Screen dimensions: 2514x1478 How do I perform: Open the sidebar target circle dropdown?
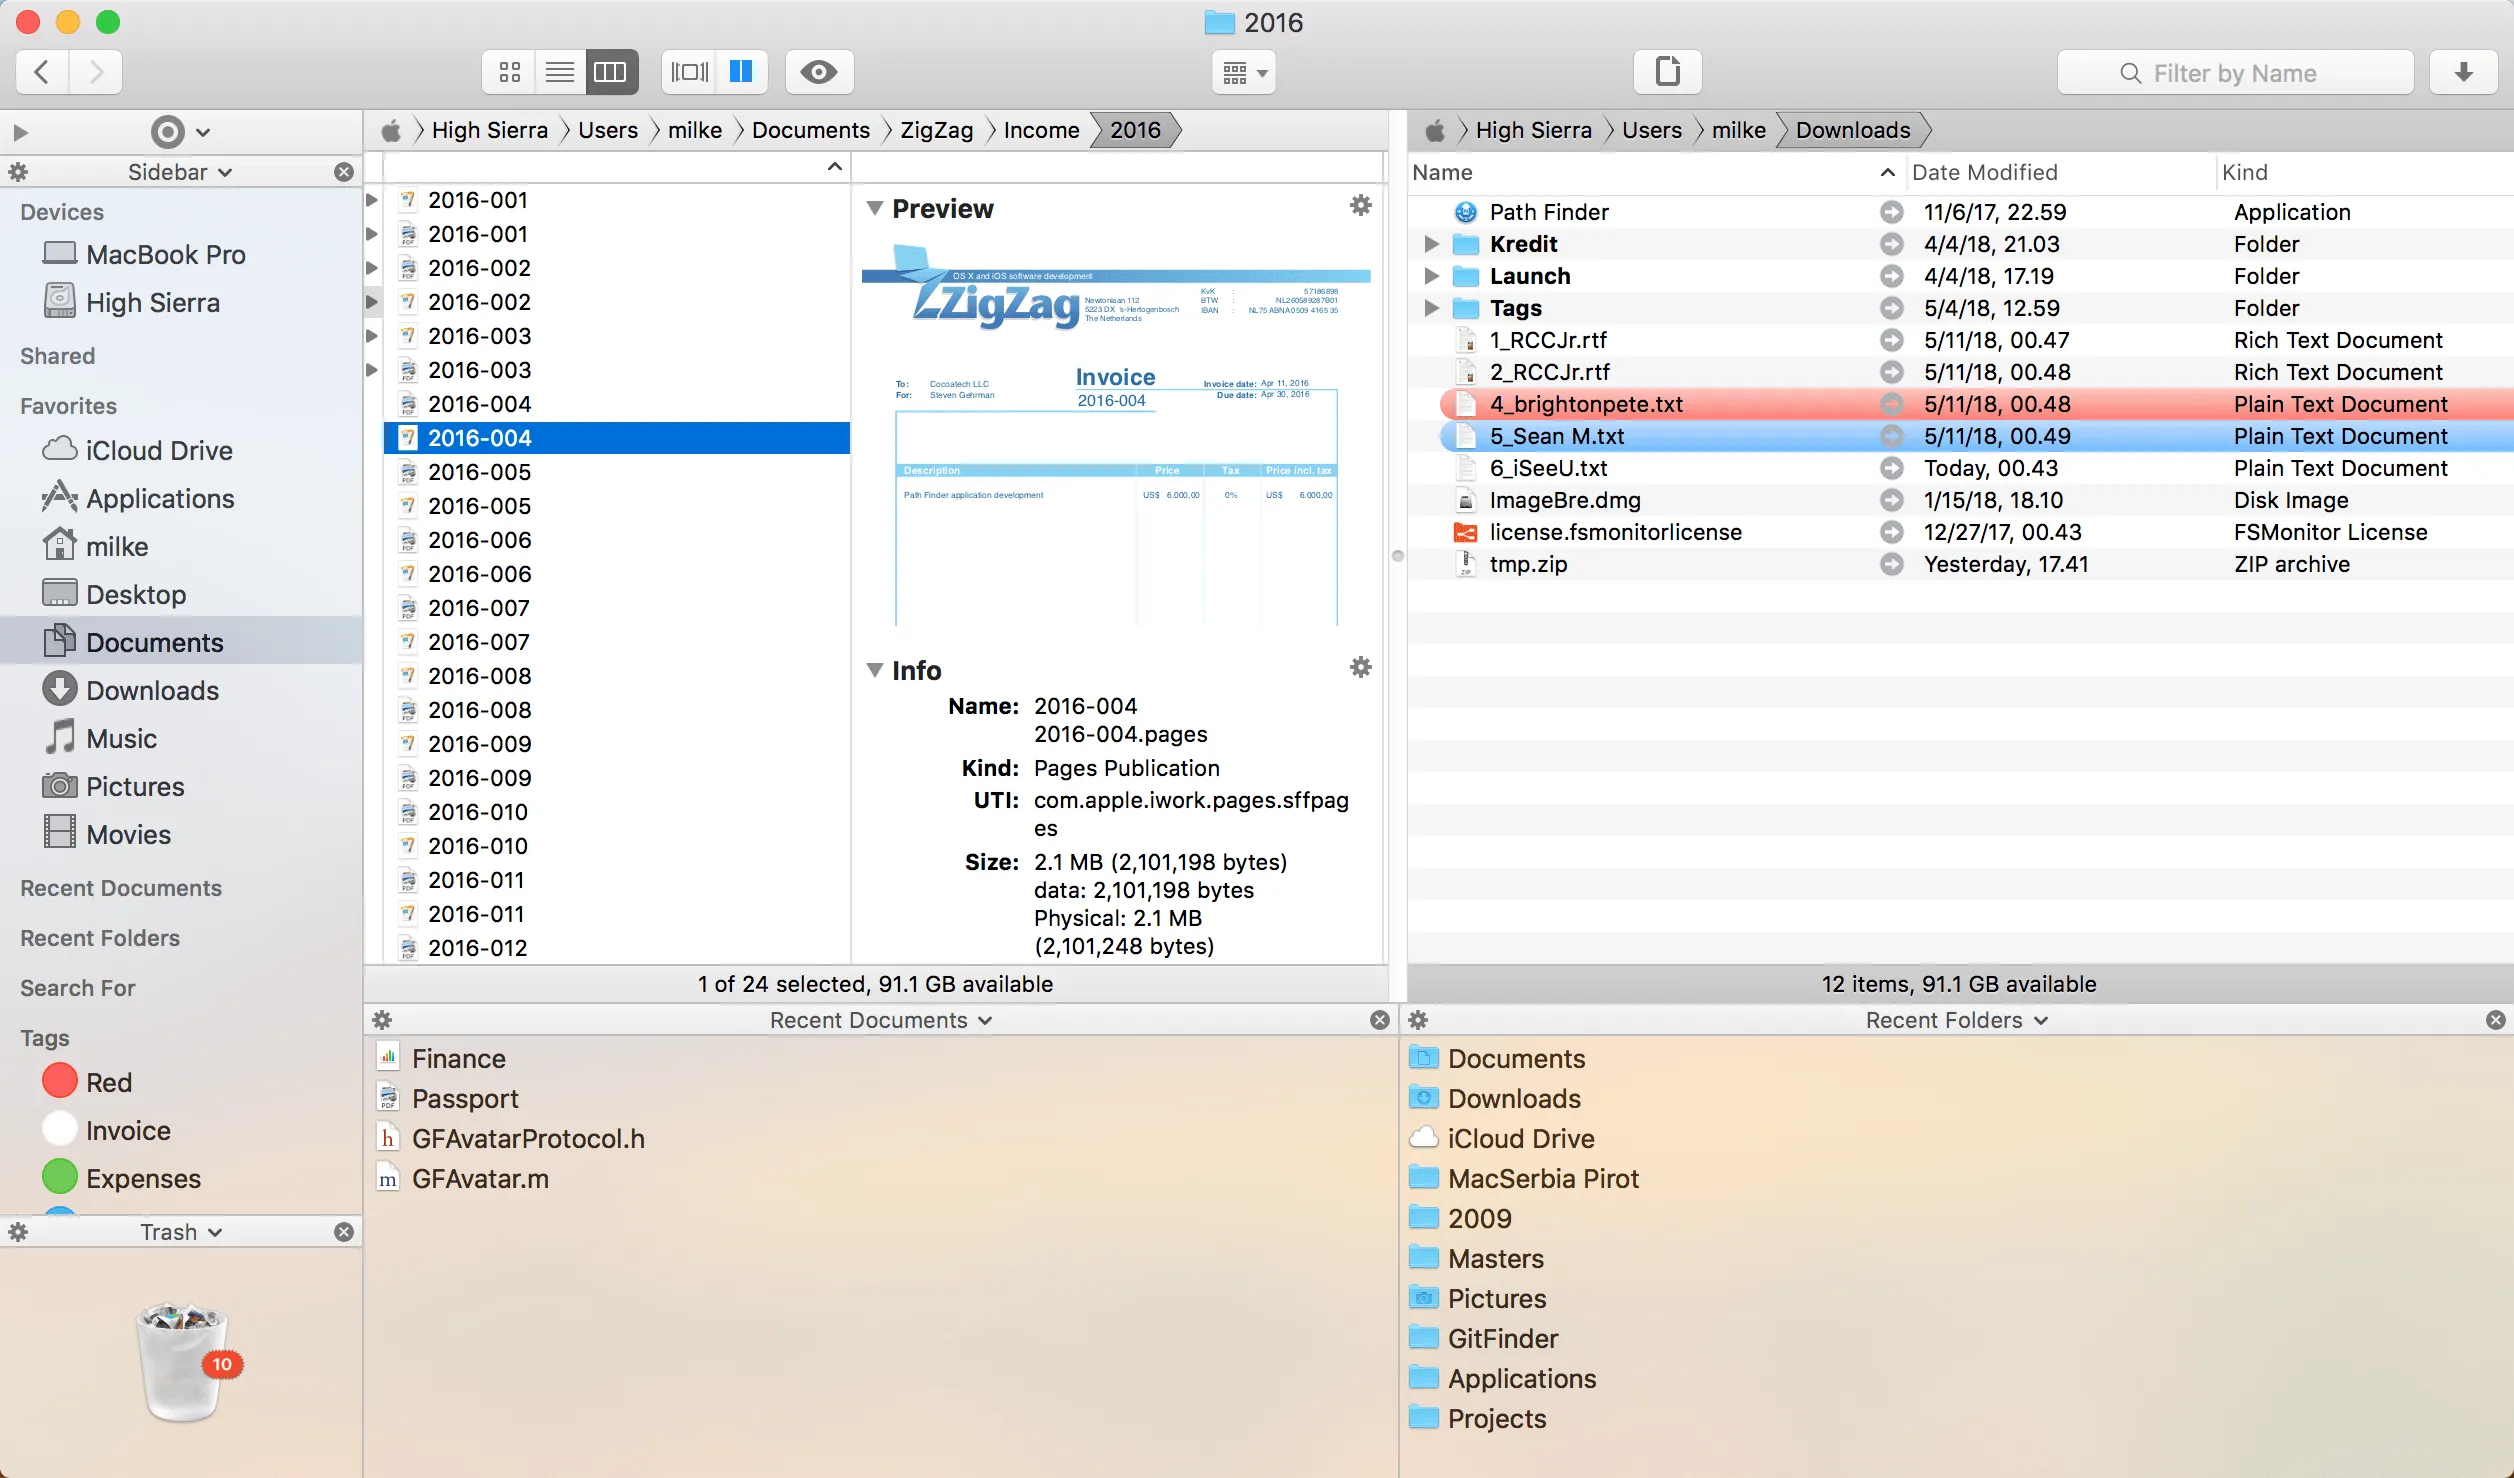(x=180, y=132)
